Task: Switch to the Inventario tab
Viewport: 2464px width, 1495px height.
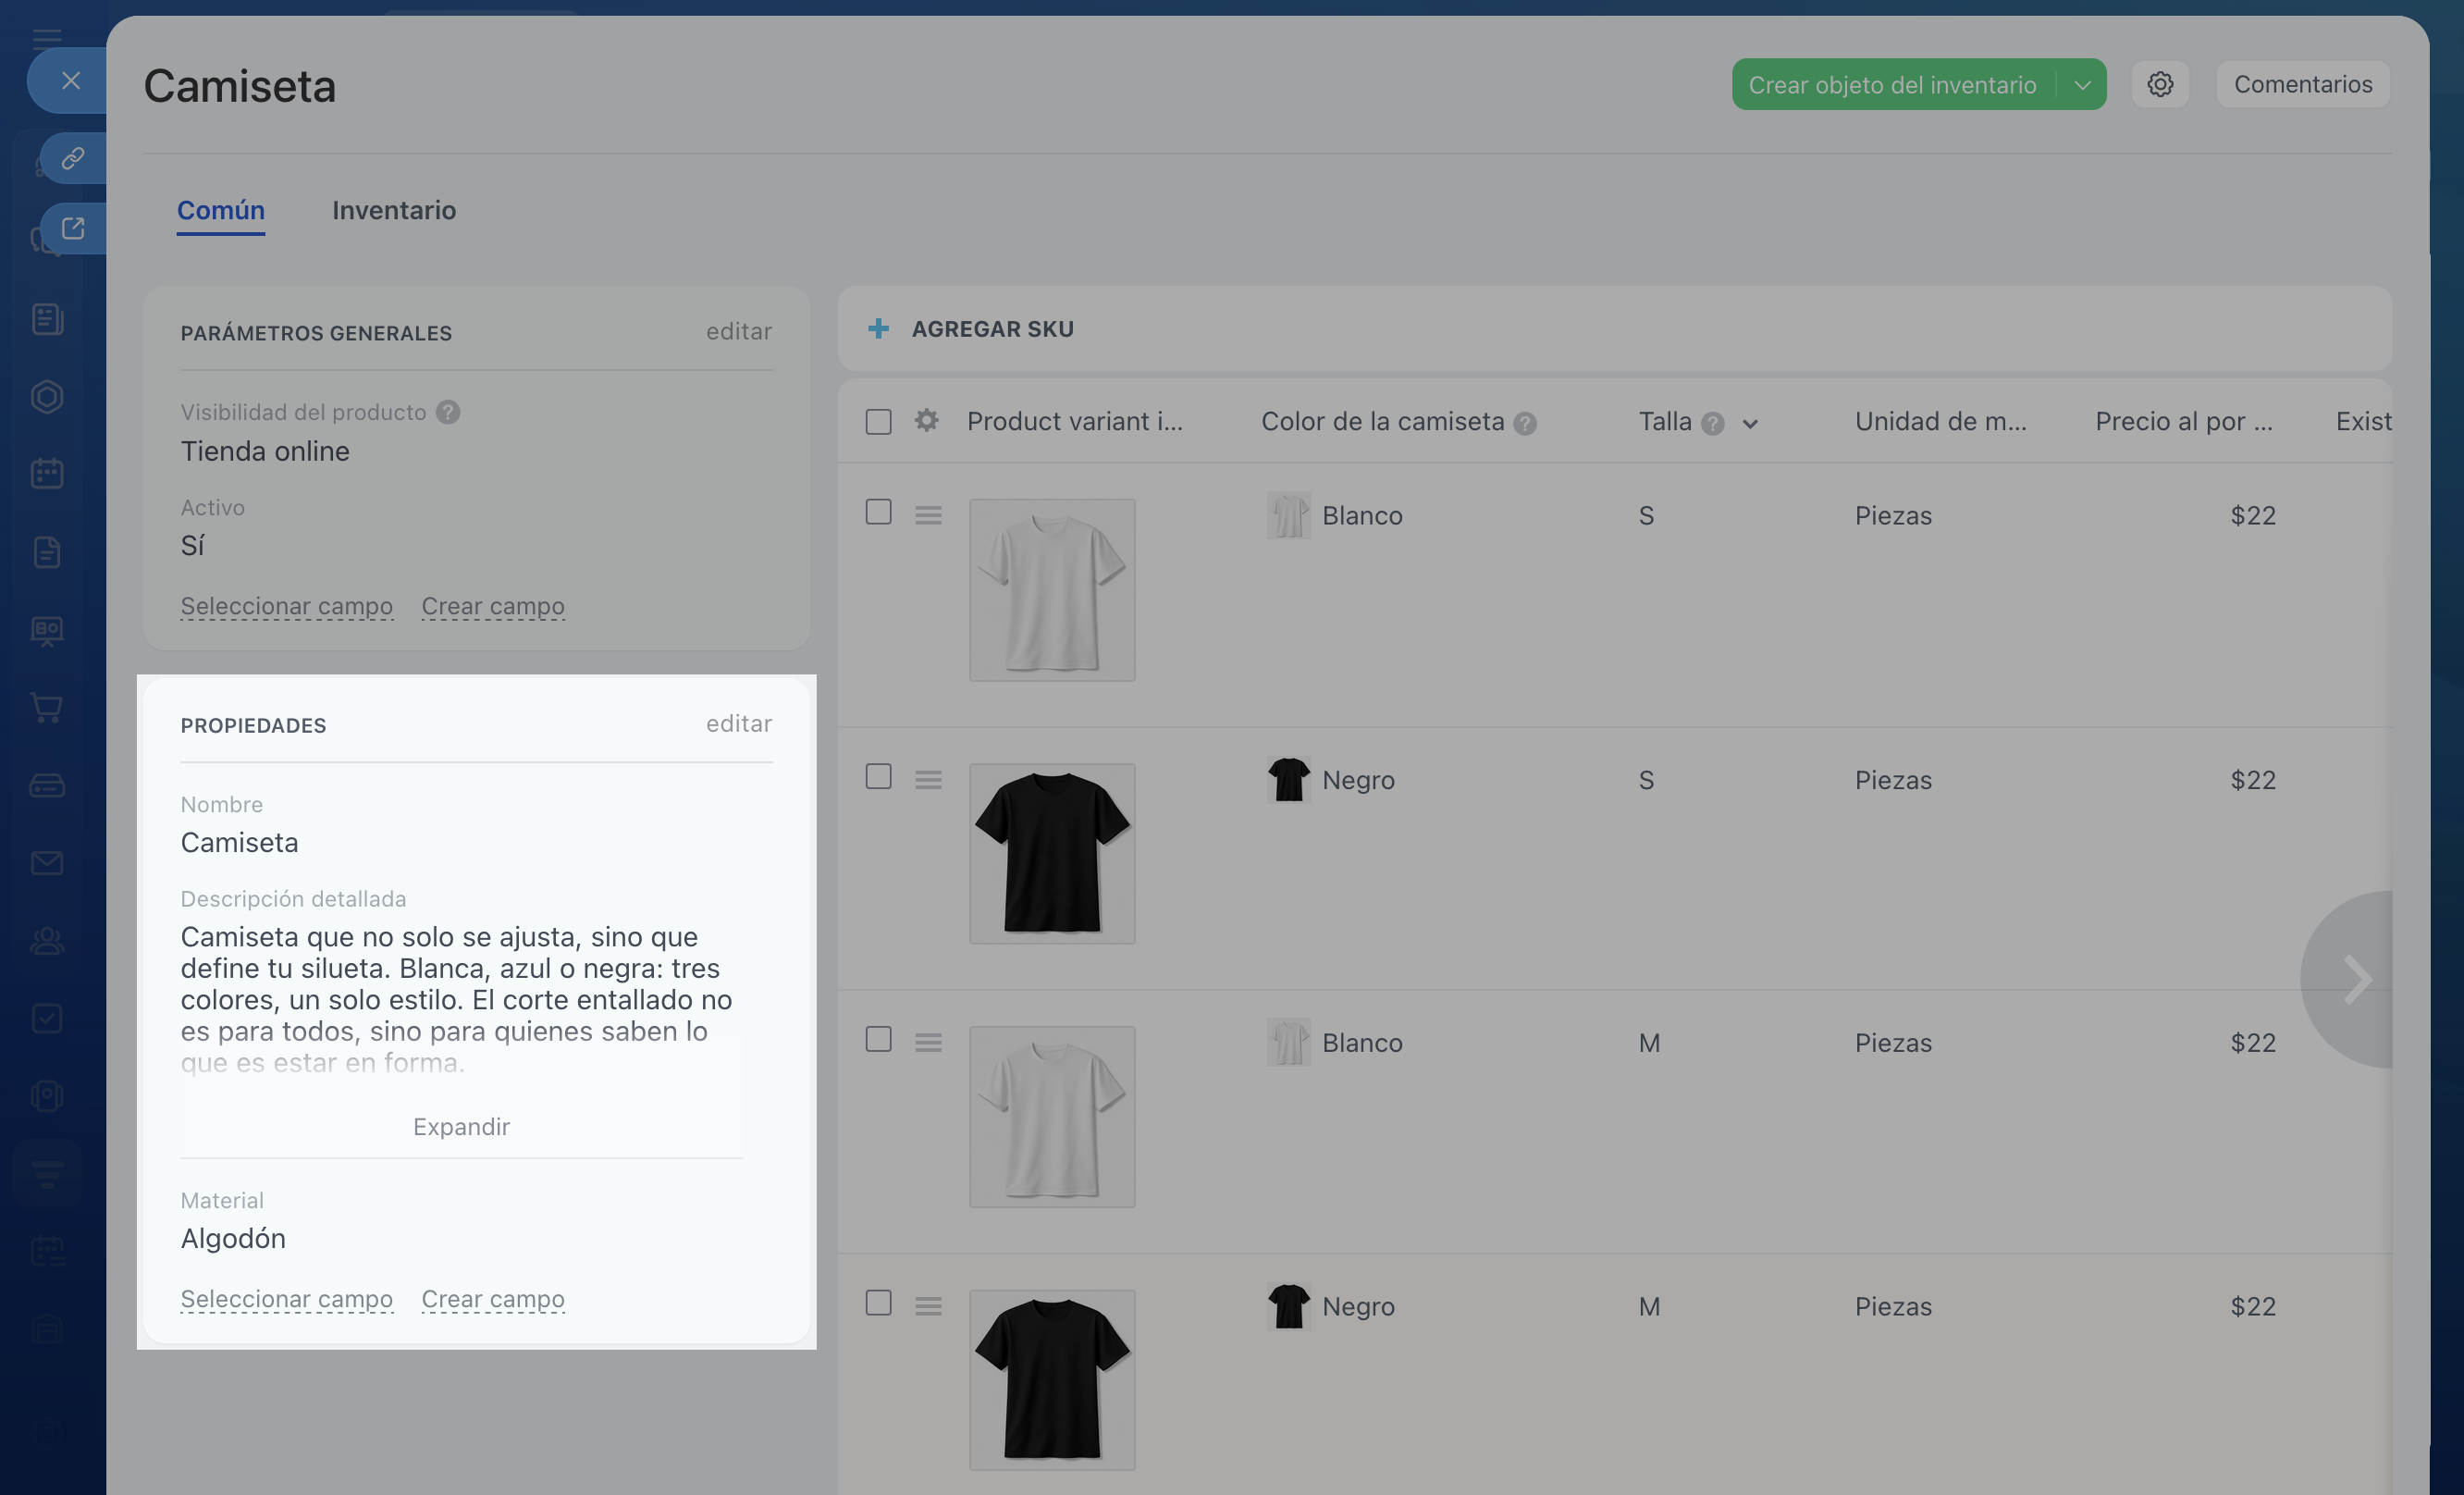Action: coord(394,210)
